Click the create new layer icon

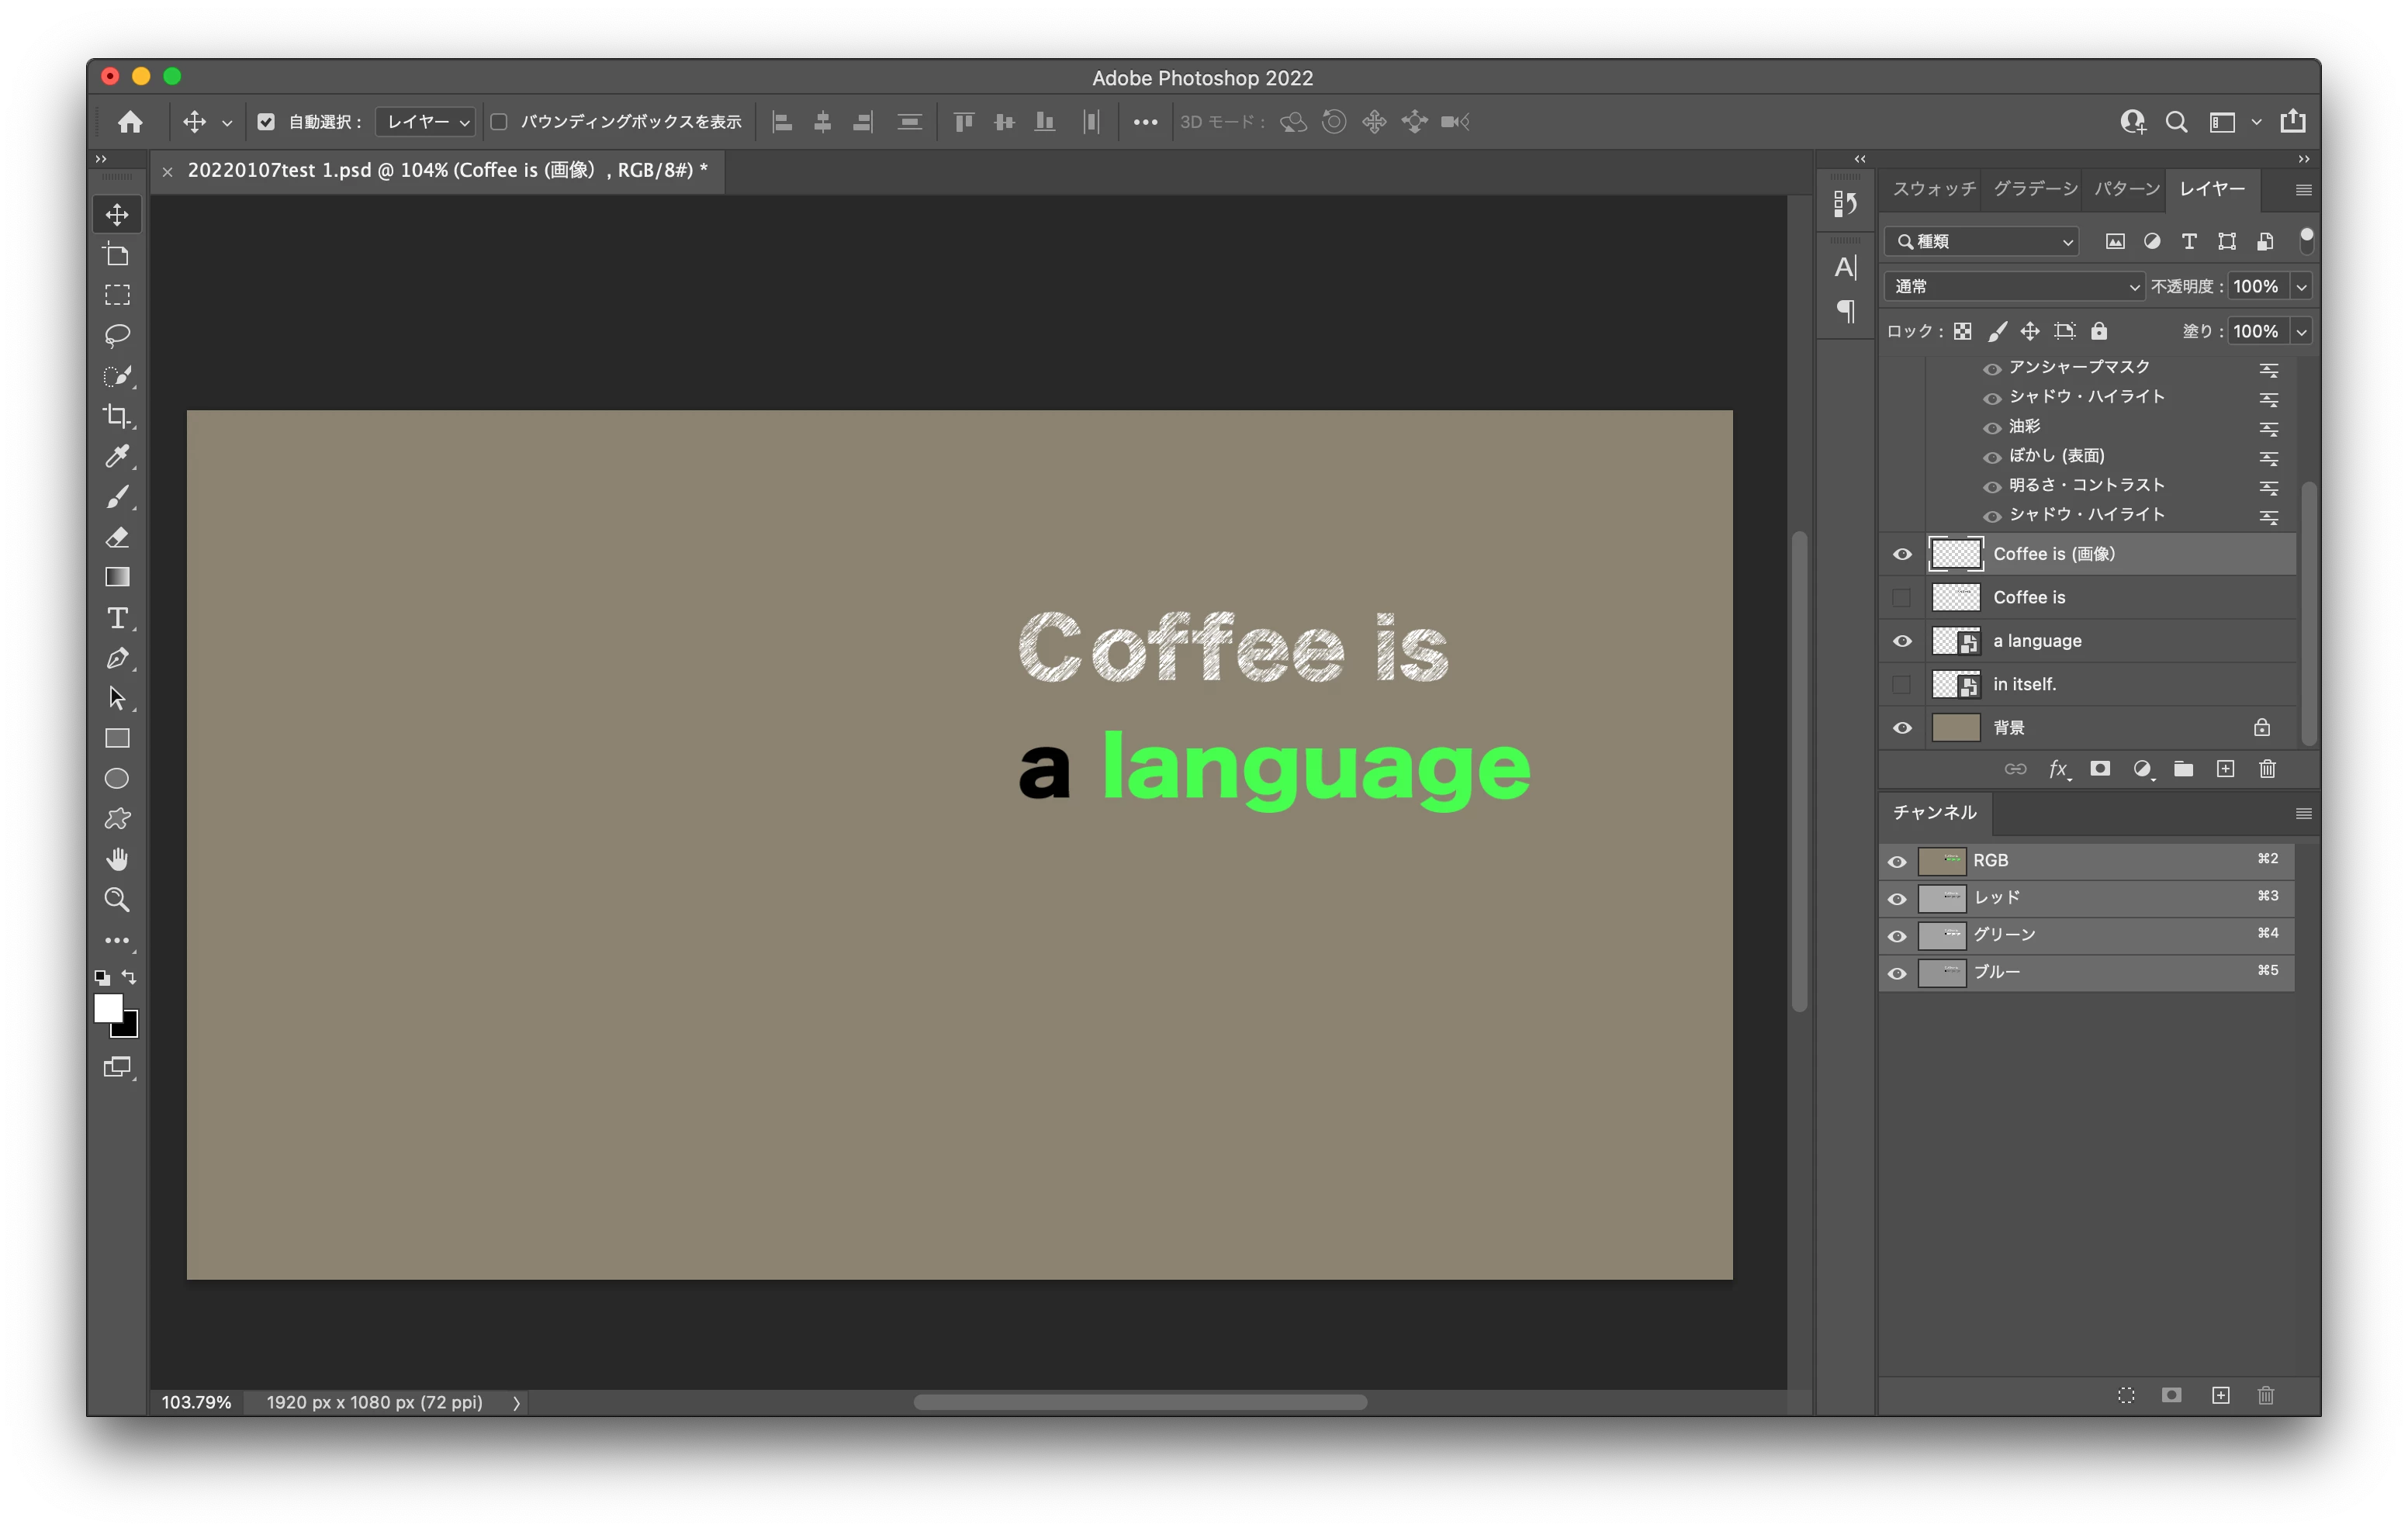pos(2225,769)
